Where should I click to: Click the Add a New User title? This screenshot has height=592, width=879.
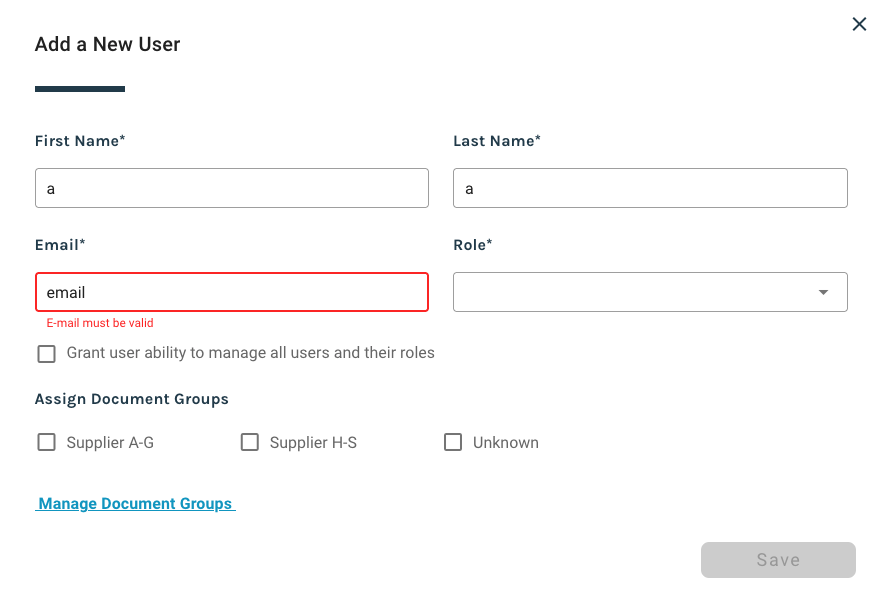(x=107, y=44)
